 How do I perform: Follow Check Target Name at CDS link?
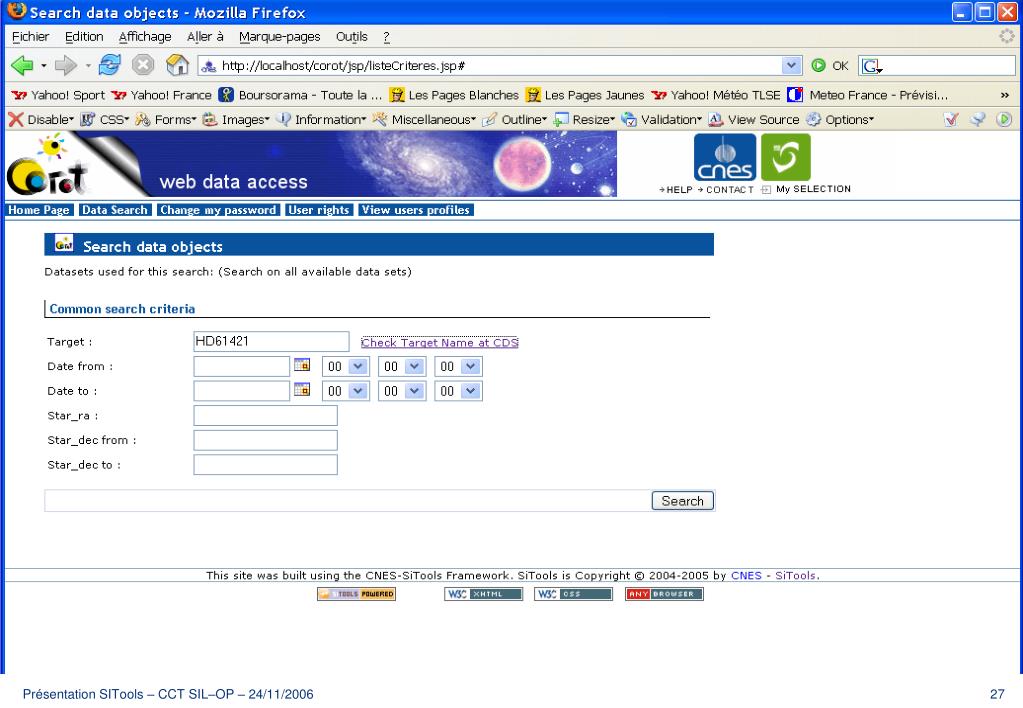440,343
